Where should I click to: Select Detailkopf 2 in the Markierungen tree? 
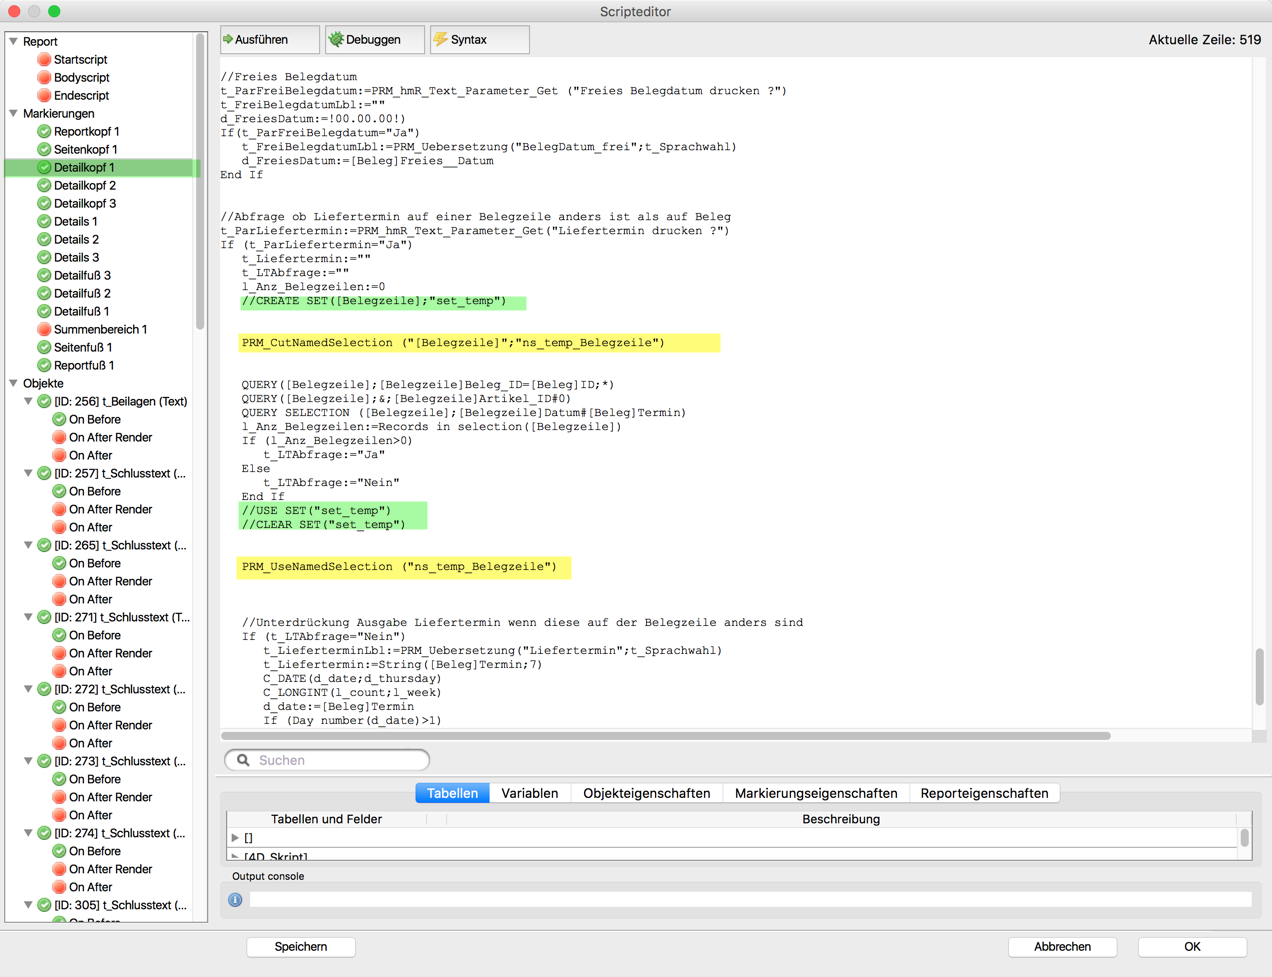point(85,186)
